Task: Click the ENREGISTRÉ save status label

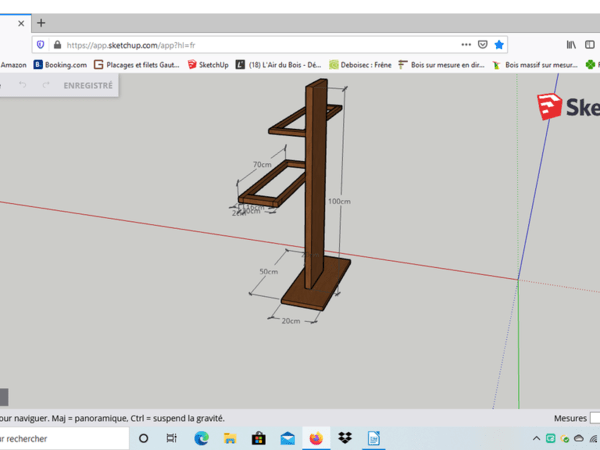Action: click(88, 85)
